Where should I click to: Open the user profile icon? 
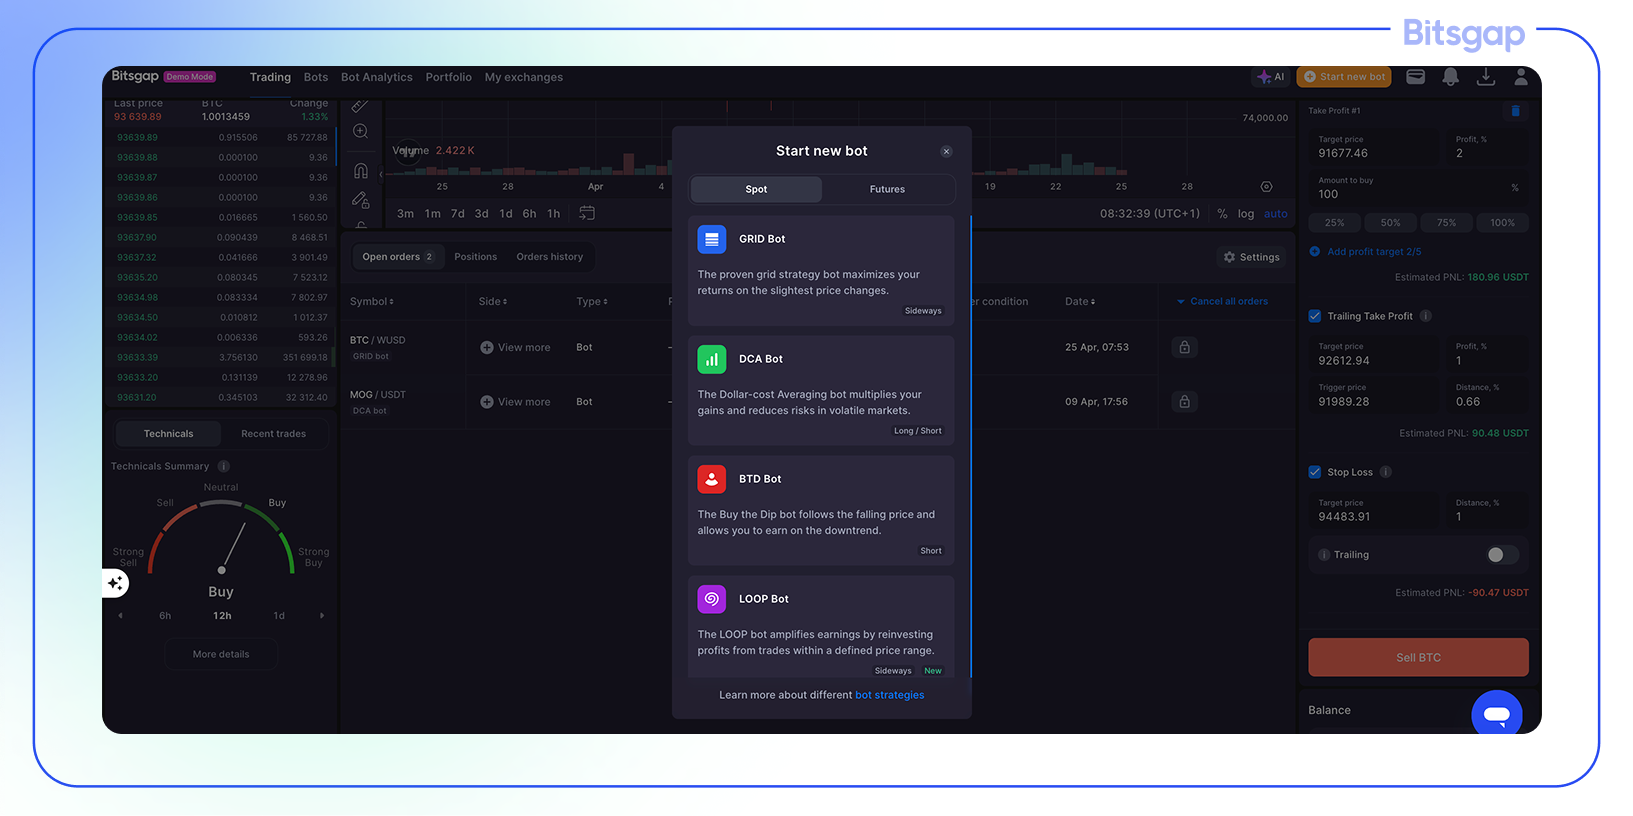[1521, 77]
